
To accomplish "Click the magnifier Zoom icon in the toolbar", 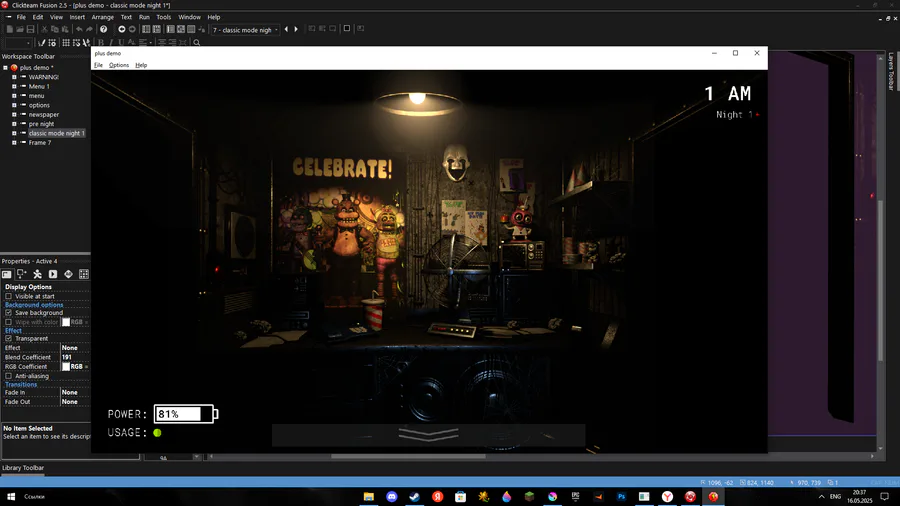I will 197,42.
